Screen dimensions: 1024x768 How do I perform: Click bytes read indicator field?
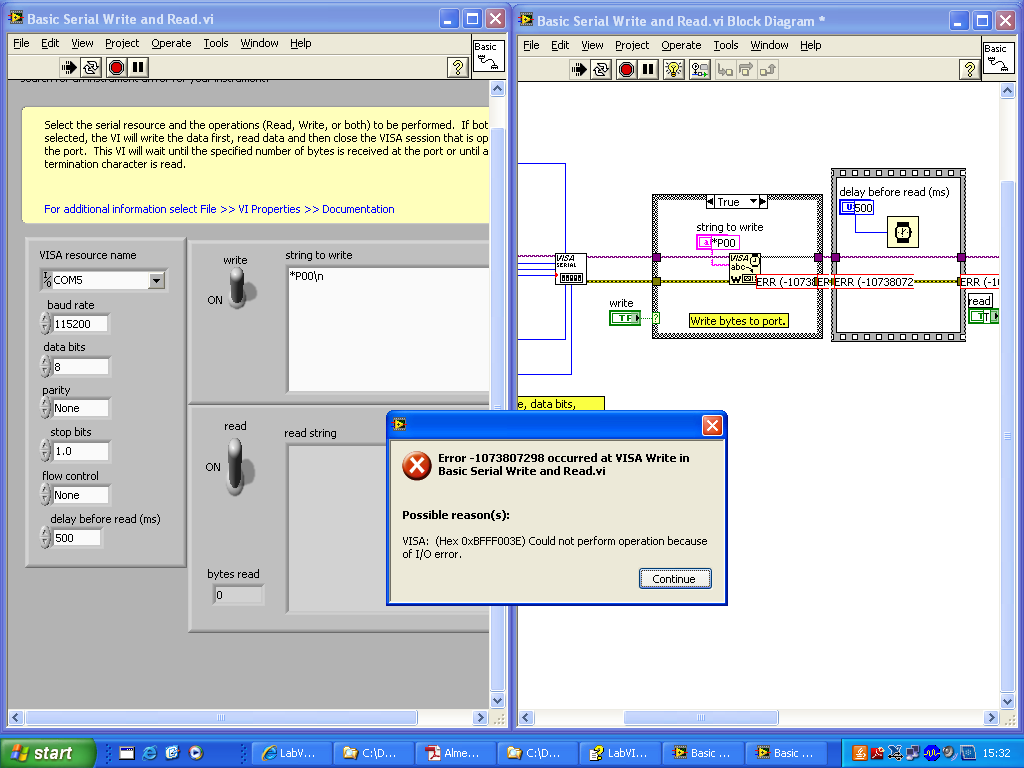(x=238, y=595)
